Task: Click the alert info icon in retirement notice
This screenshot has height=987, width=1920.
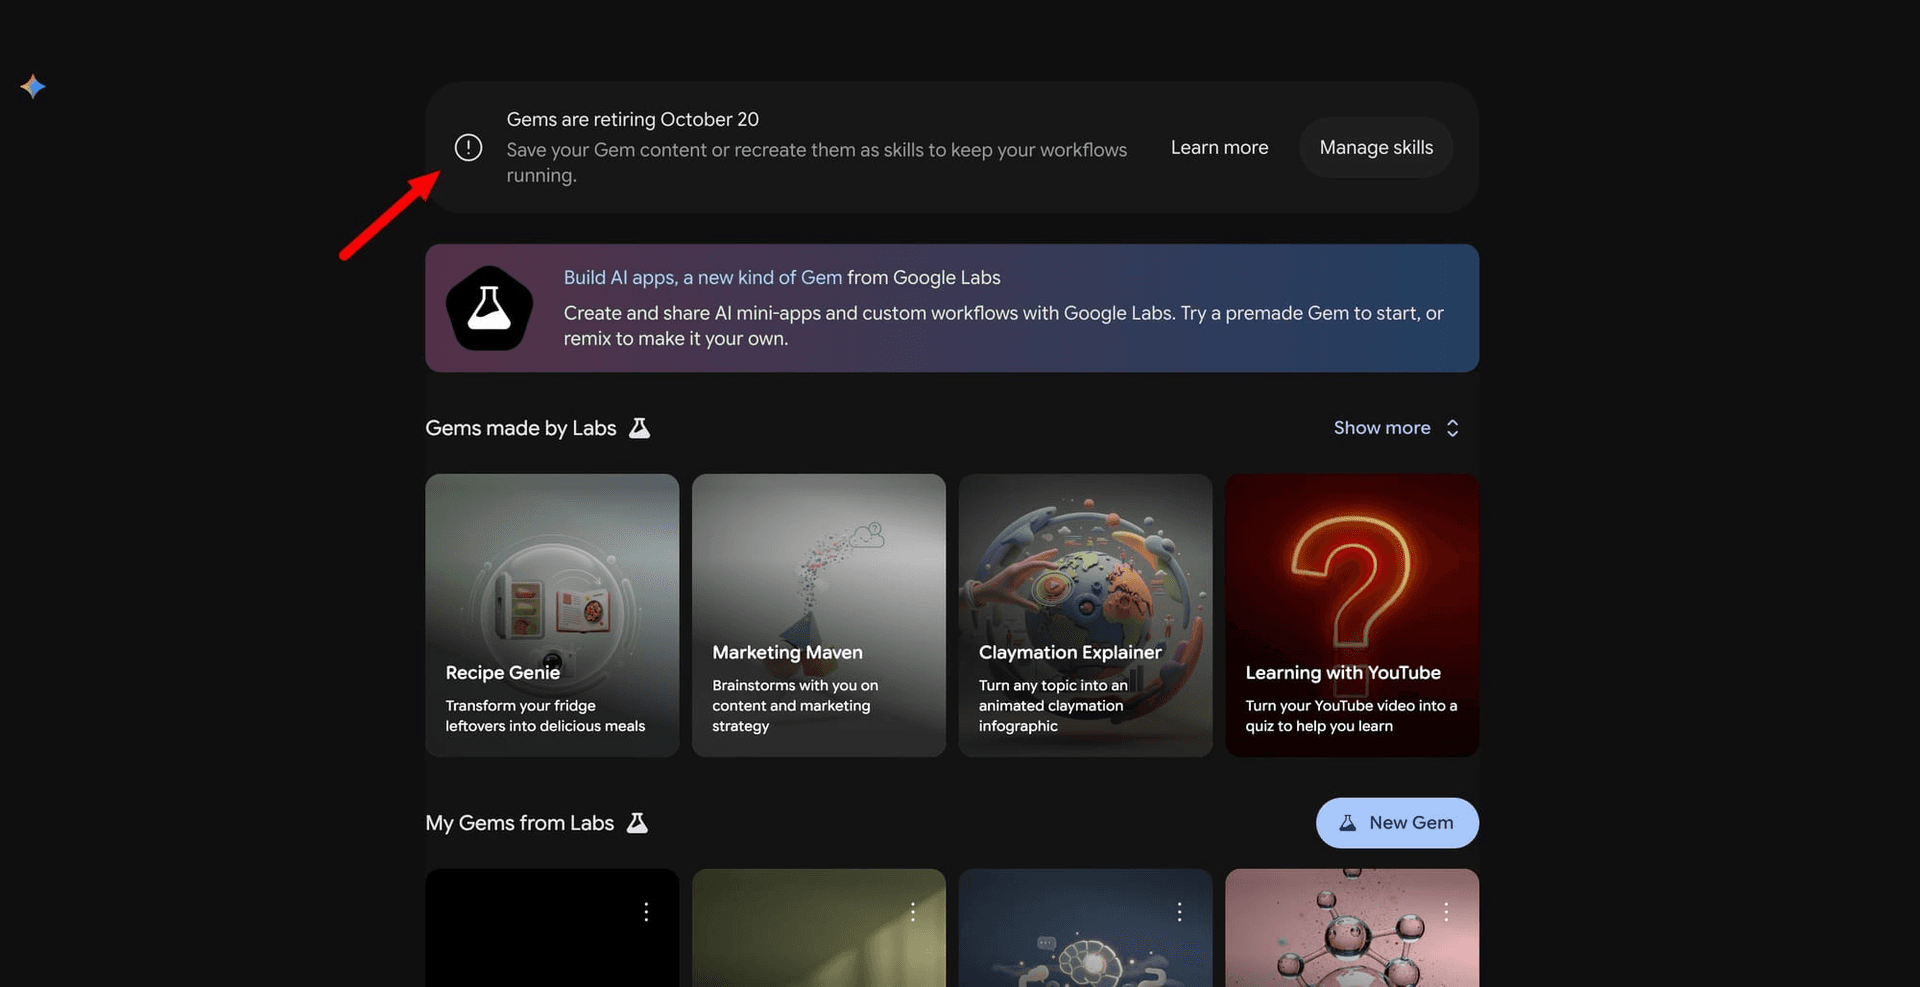Action: pyautogui.click(x=468, y=148)
